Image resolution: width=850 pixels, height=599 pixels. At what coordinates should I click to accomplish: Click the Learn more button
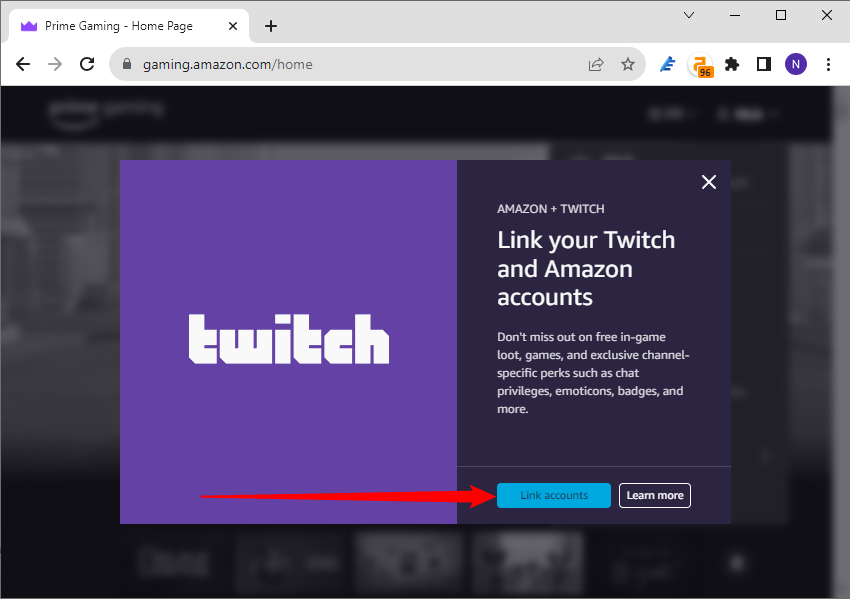pyautogui.click(x=654, y=495)
